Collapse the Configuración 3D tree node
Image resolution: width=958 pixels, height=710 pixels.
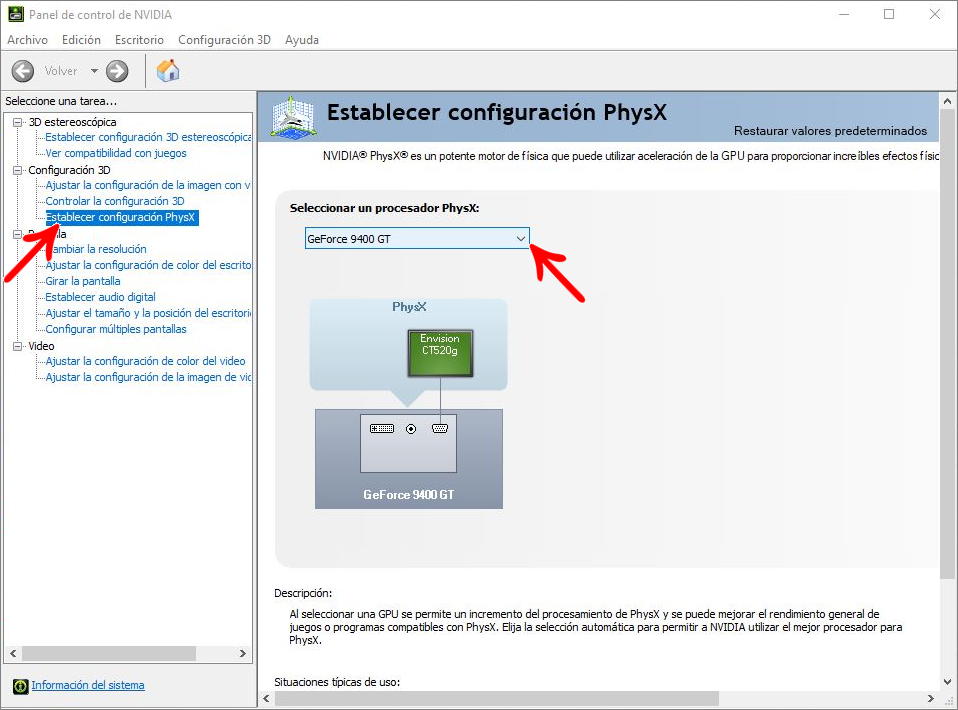(18, 170)
